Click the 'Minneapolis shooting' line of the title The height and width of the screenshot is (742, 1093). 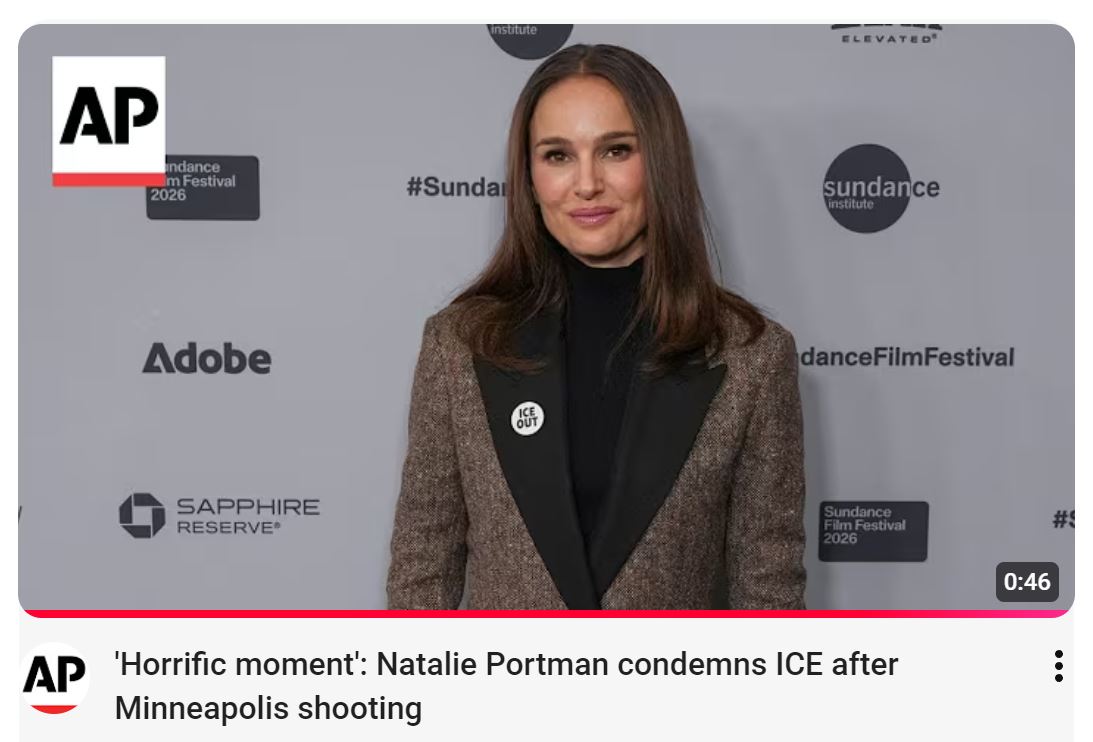point(268,709)
